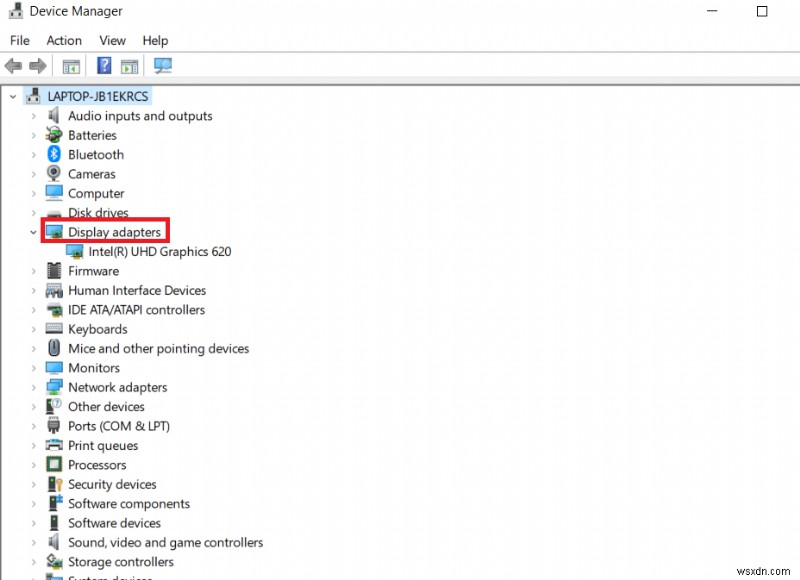
Task: Click the Network adapters icon
Action: (52, 387)
